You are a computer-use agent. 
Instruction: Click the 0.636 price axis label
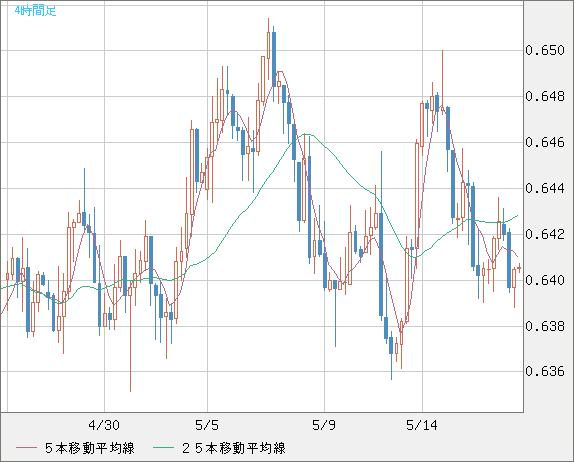tap(545, 371)
